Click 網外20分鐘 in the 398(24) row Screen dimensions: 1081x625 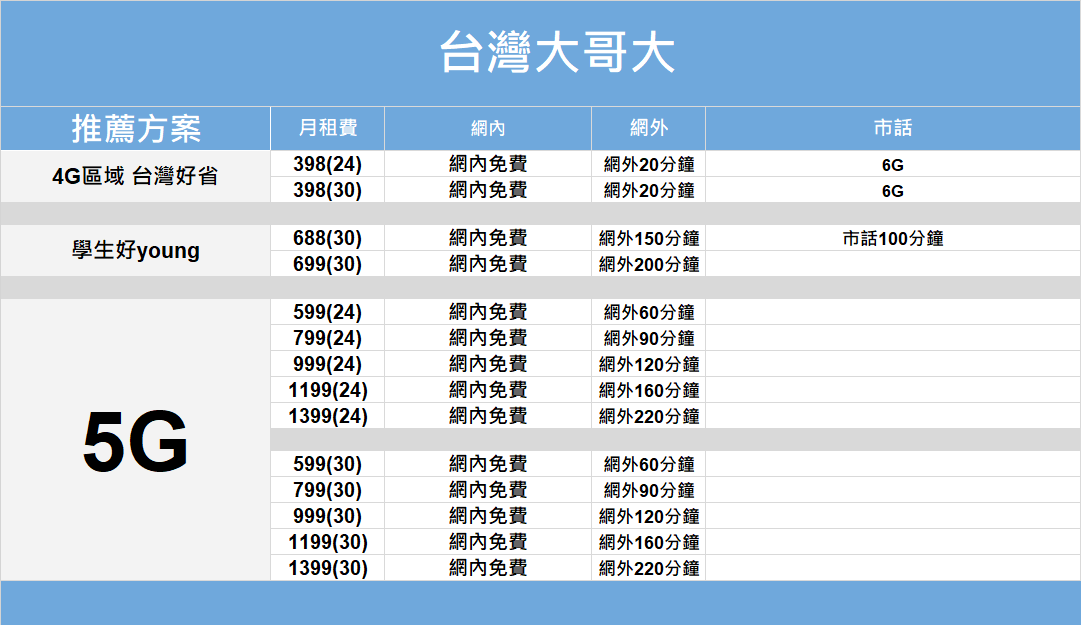point(648,165)
